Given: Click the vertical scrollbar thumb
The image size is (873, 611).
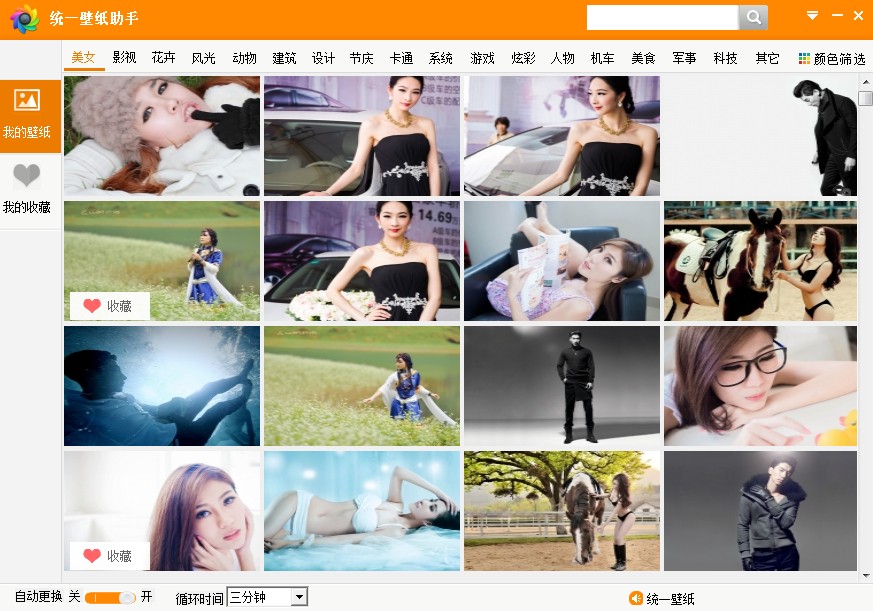Looking at the screenshot, I should [x=866, y=98].
